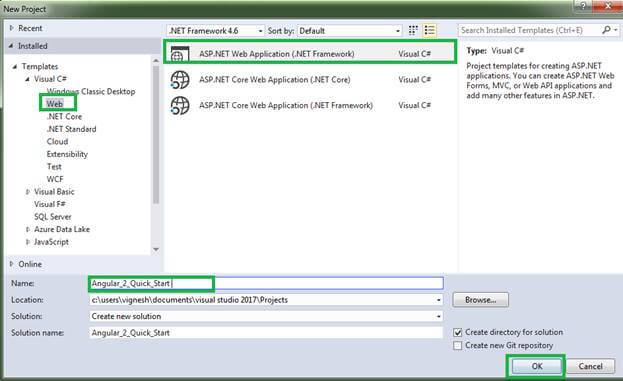Switch to medium icons list view
The image size is (623, 381).
[430, 31]
